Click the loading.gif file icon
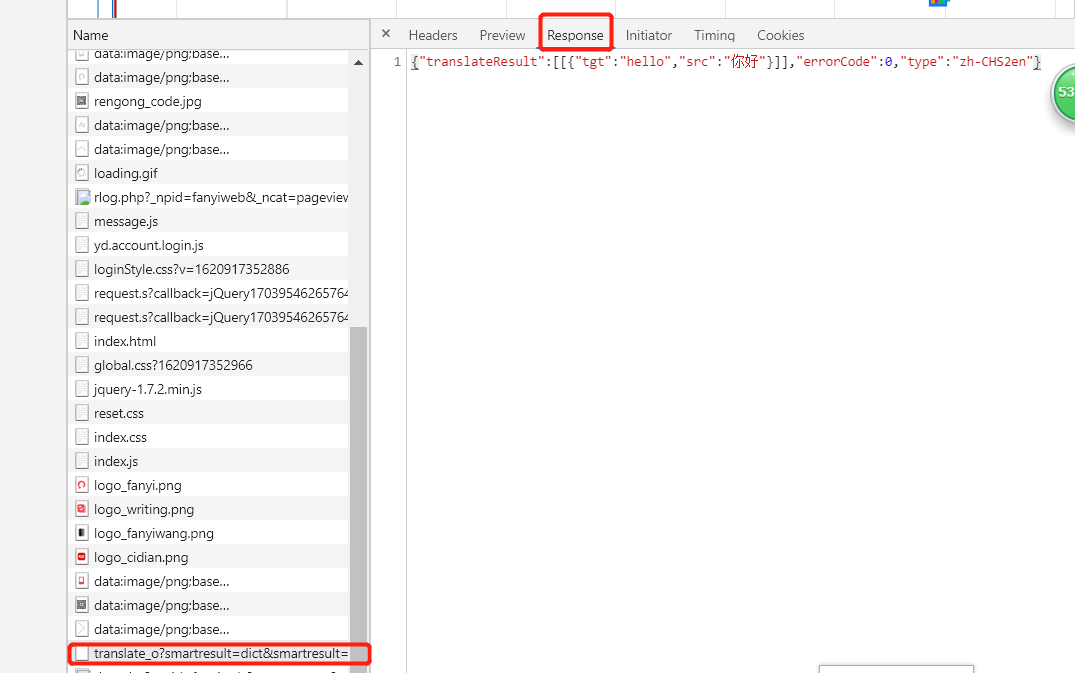Screen dimensions: 1075x673 pyautogui.click(x=82, y=173)
